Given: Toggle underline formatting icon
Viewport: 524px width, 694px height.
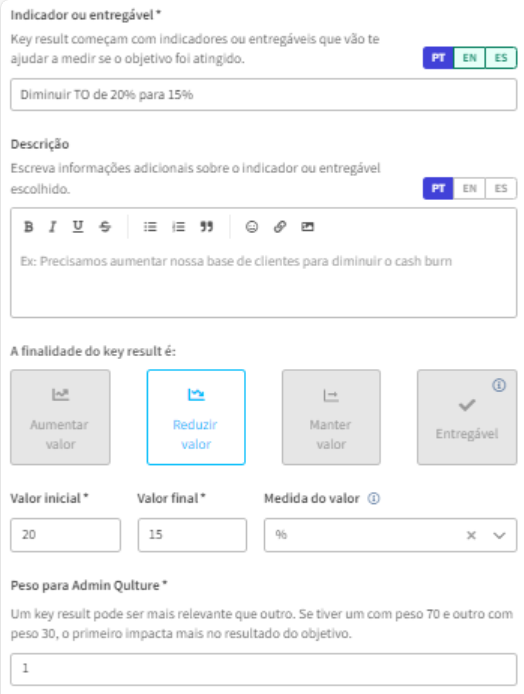Looking at the screenshot, I should [78, 227].
